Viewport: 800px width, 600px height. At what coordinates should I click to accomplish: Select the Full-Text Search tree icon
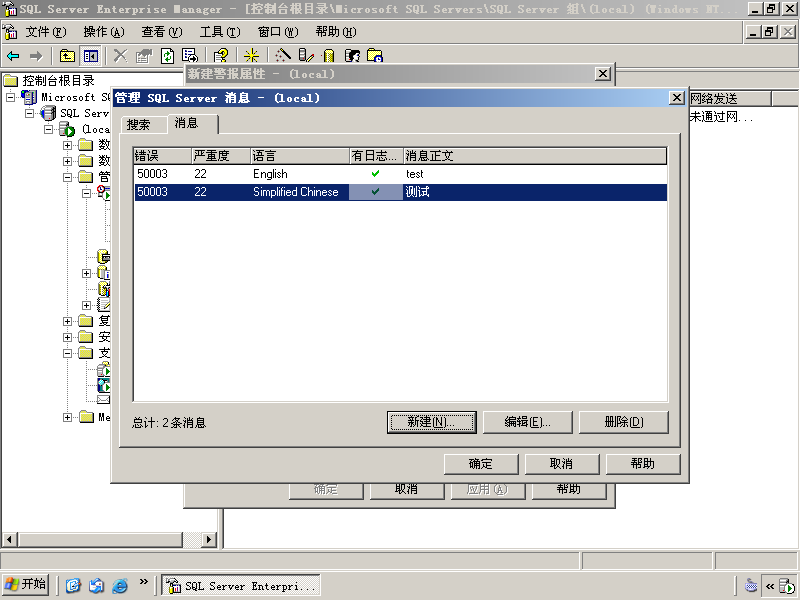(104, 385)
